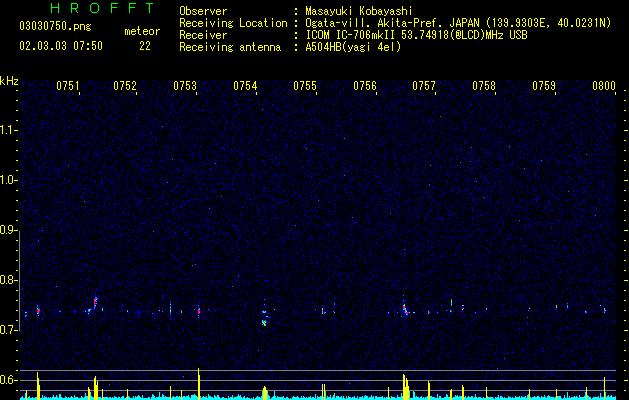Click the Observer name Masayuki Kobayashi

point(359,11)
